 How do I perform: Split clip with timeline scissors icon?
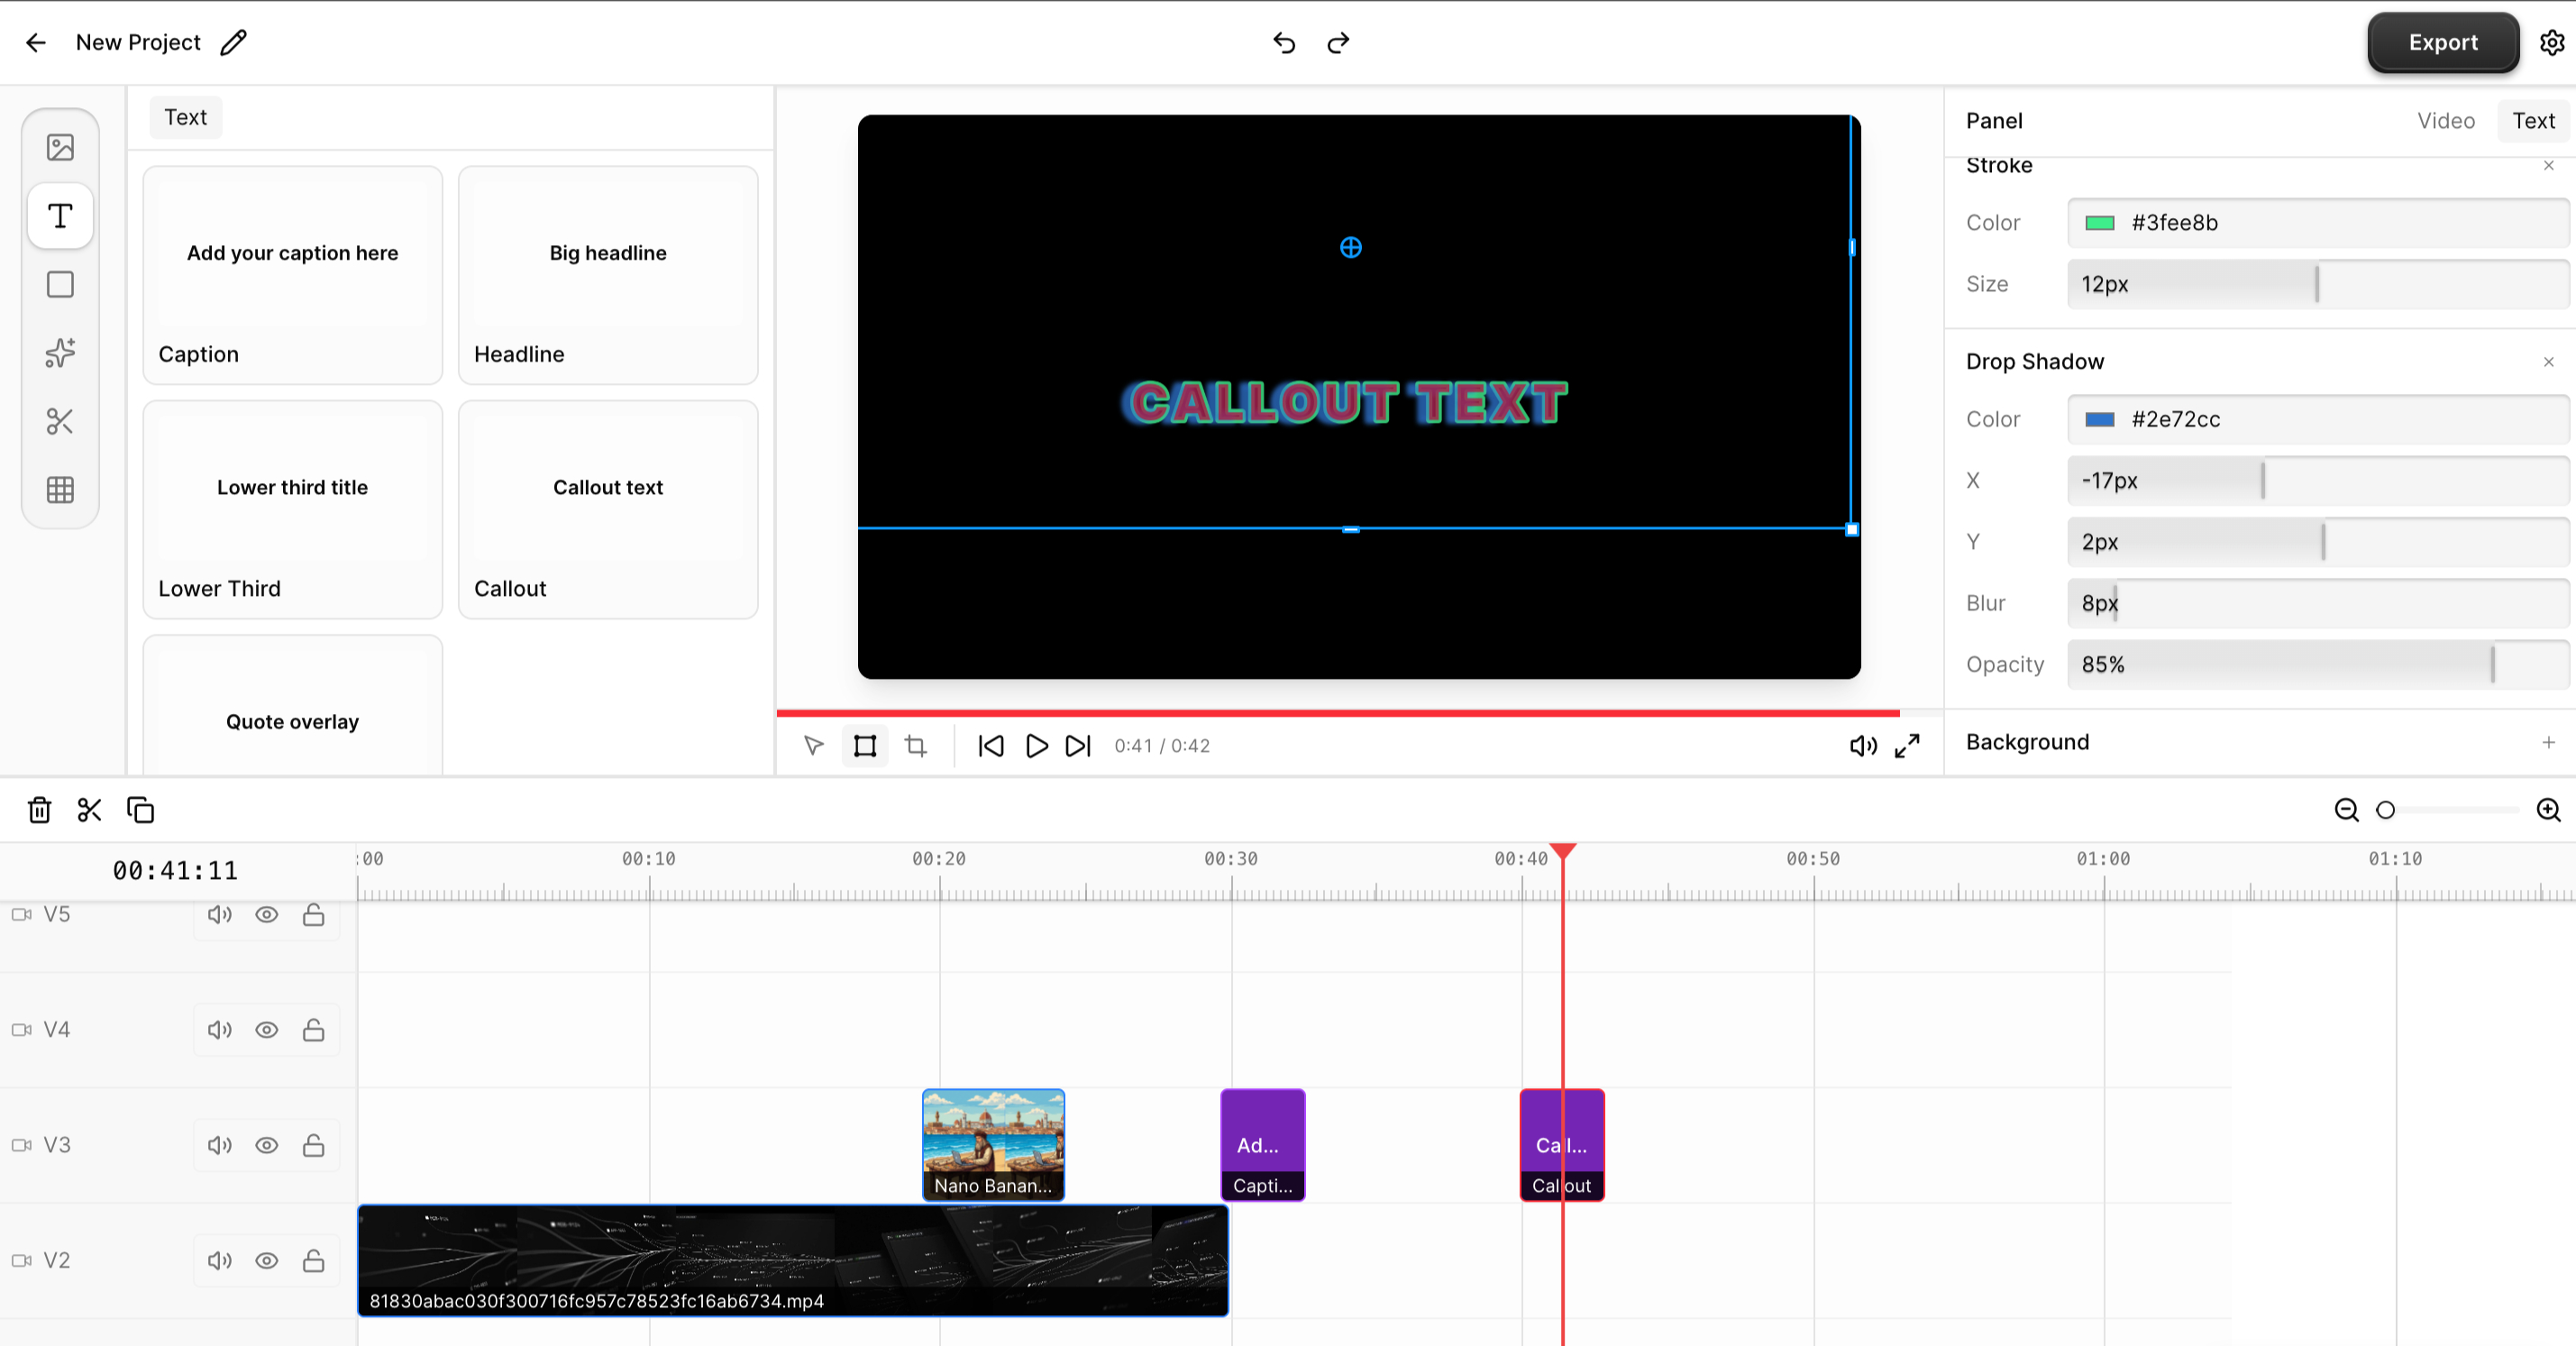[90, 809]
